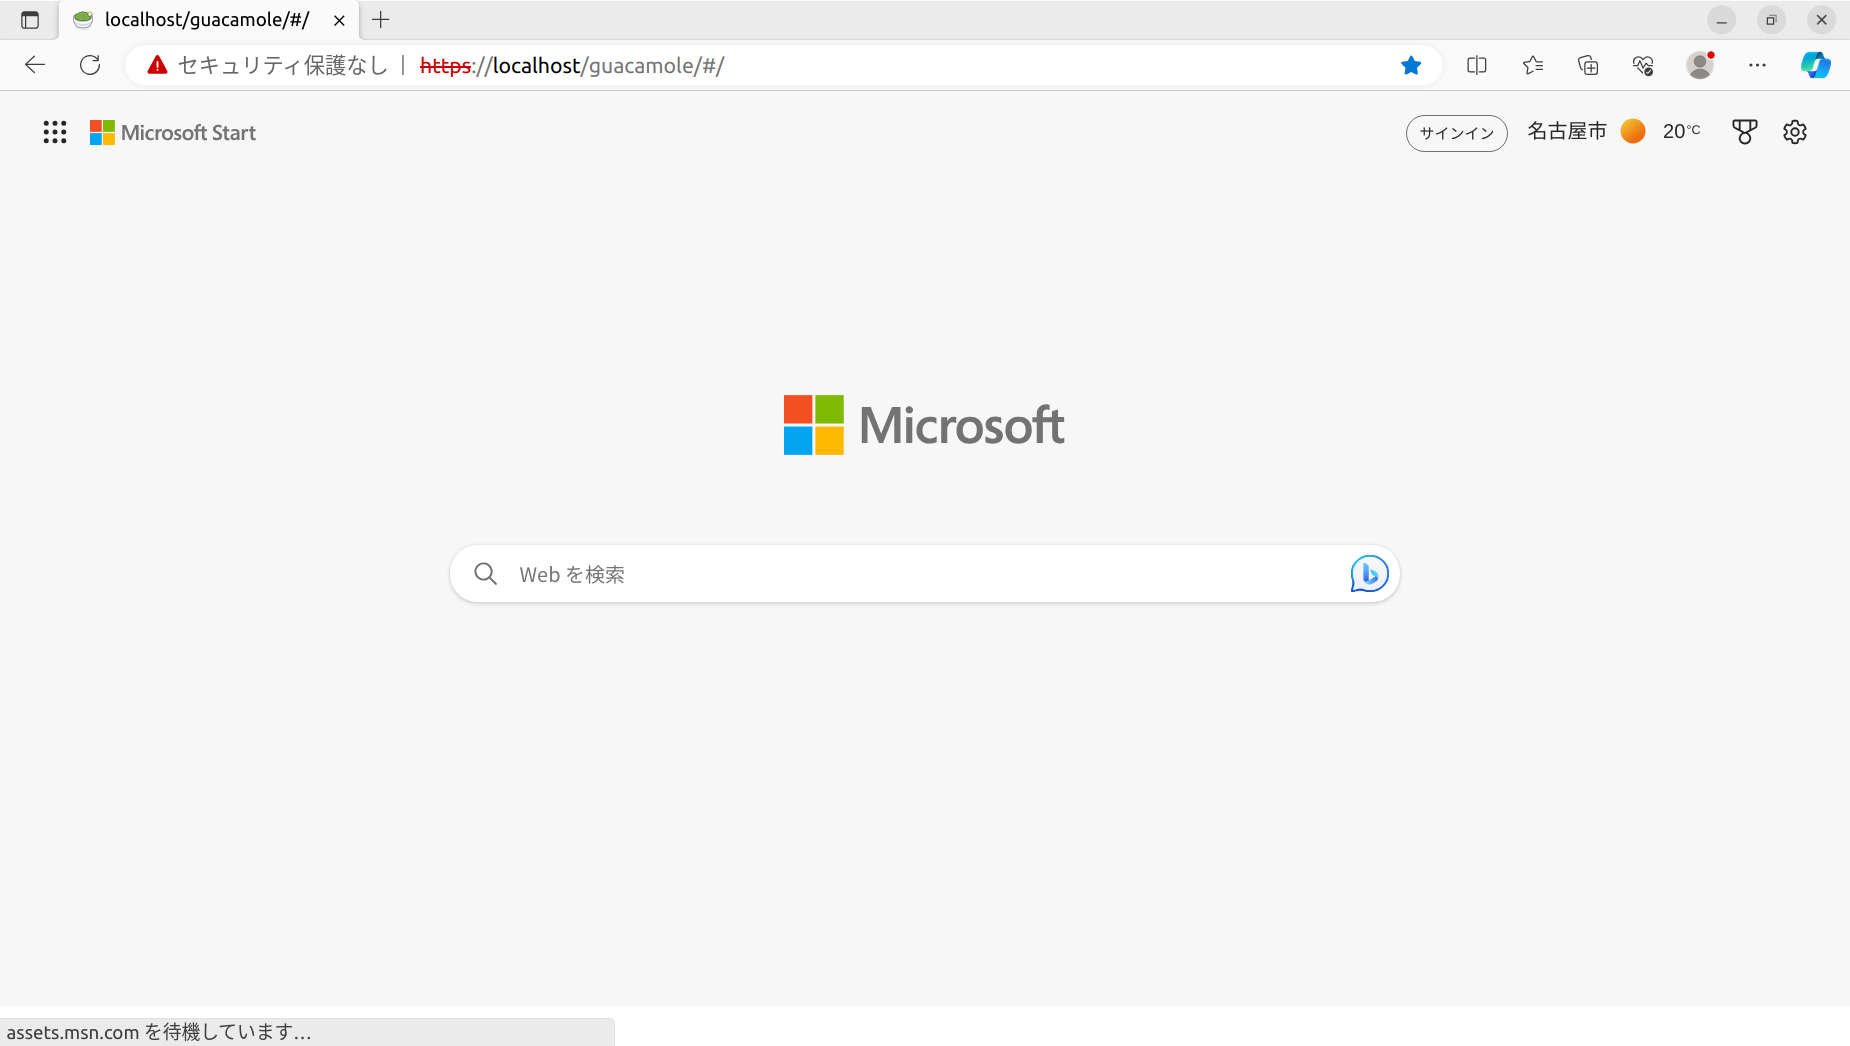Open a new tab with plus button
Screen dimensions: 1850x1046
[x=381, y=20]
